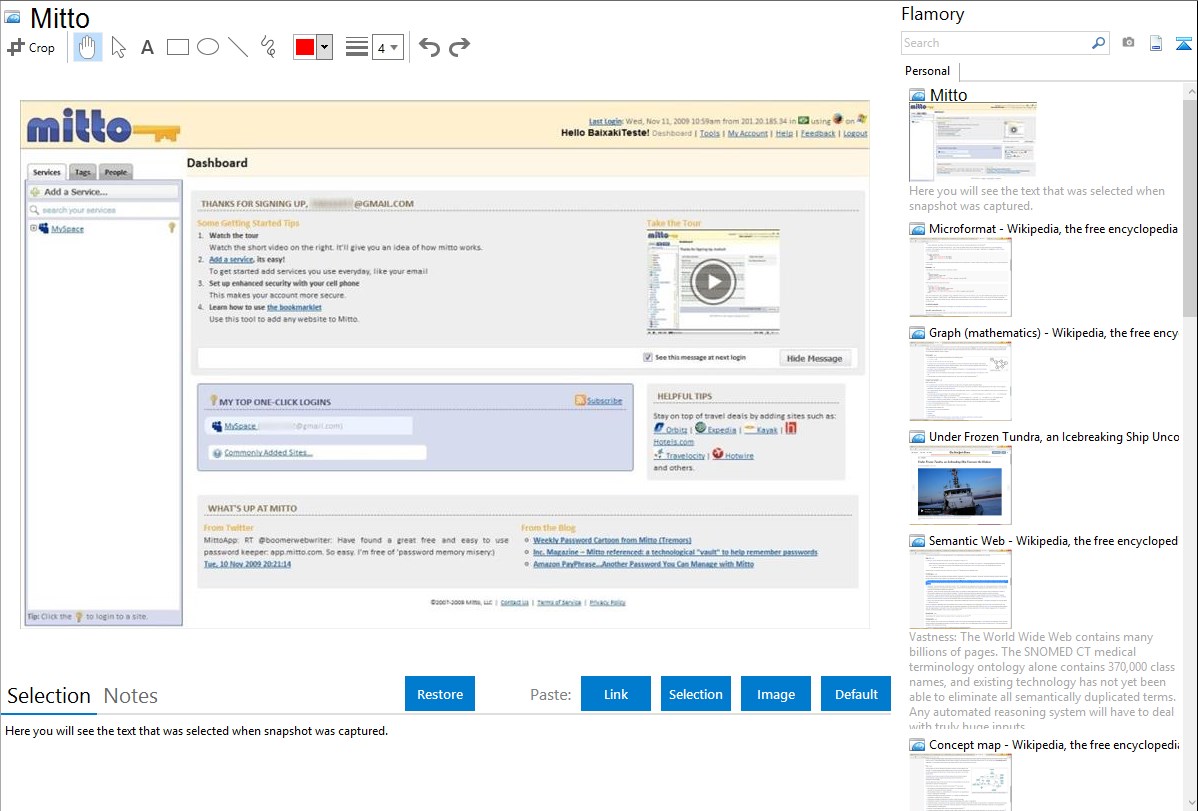Click the search magnifier icon
Image resolution: width=1198 pixels, height=811 pixels.
tap(1099, 43)
